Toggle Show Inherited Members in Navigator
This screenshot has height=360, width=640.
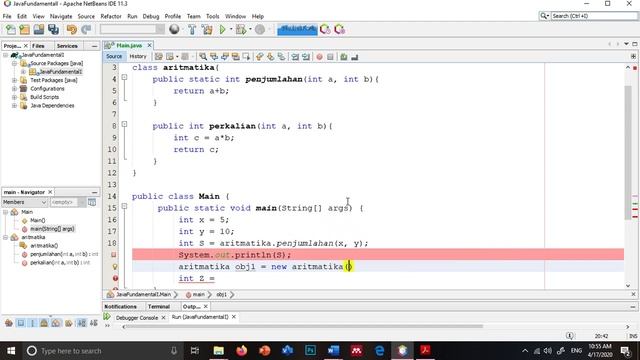pyautogui.click(x=9, y=323)
